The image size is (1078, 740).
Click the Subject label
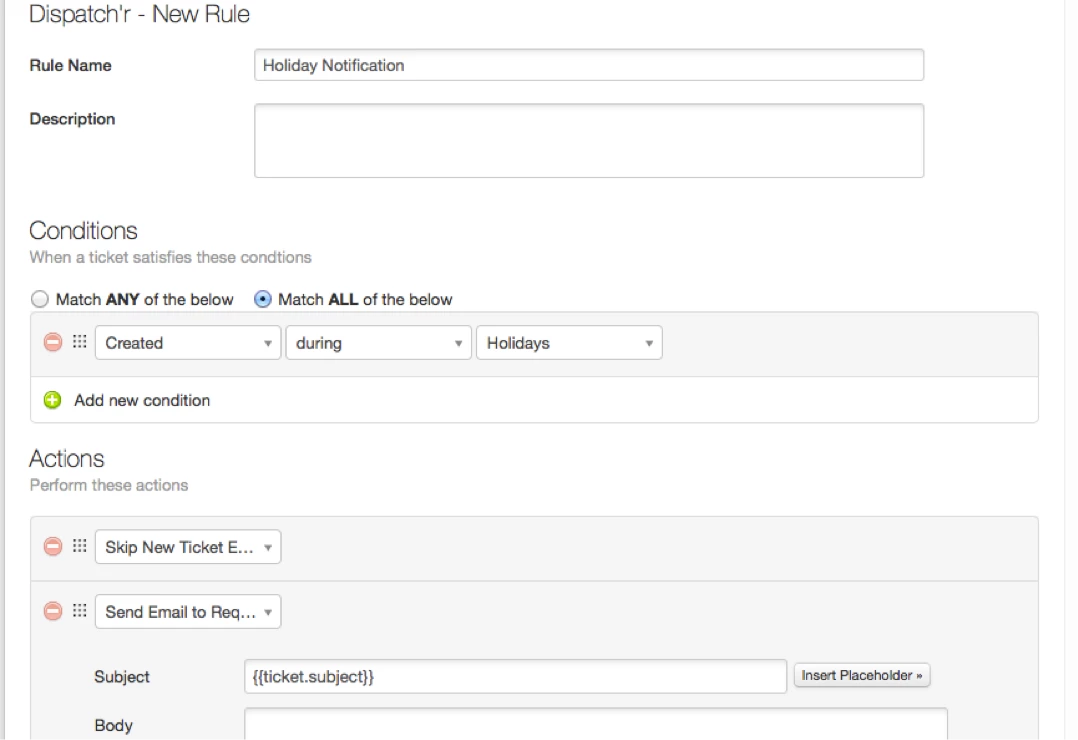[x=122, y=677]
